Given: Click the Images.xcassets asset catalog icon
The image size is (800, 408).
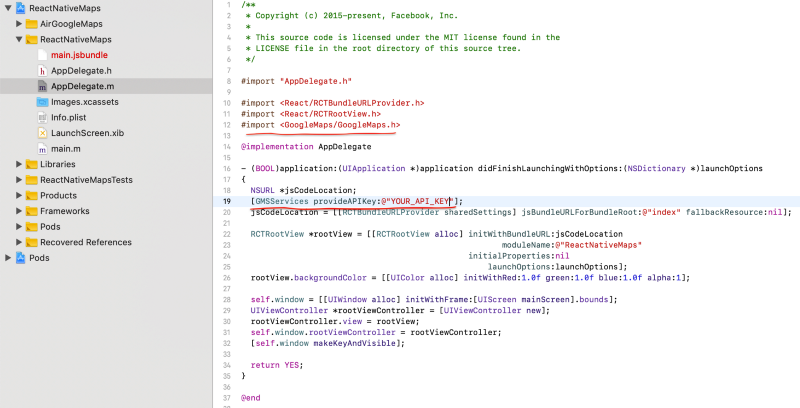Looking at the screenshot, I should click(42, 101).
